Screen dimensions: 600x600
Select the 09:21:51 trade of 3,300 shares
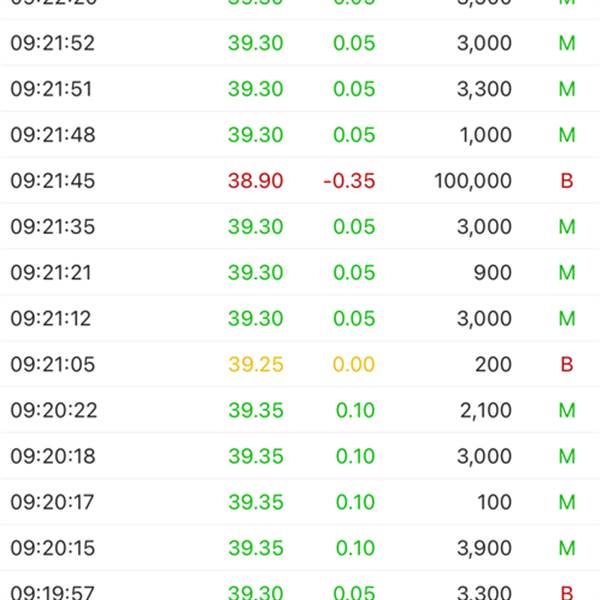(x=300, y=88)
